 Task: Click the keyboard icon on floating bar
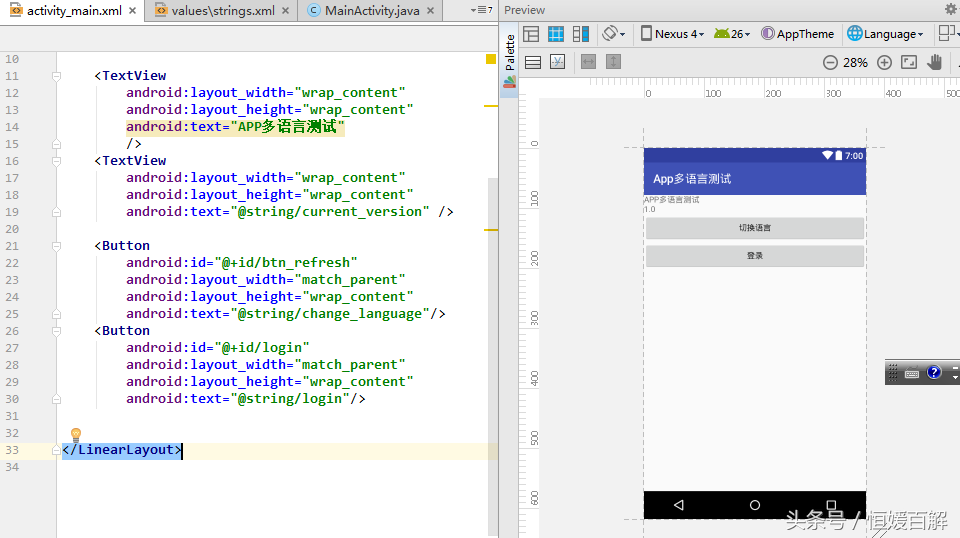point(912,373)
